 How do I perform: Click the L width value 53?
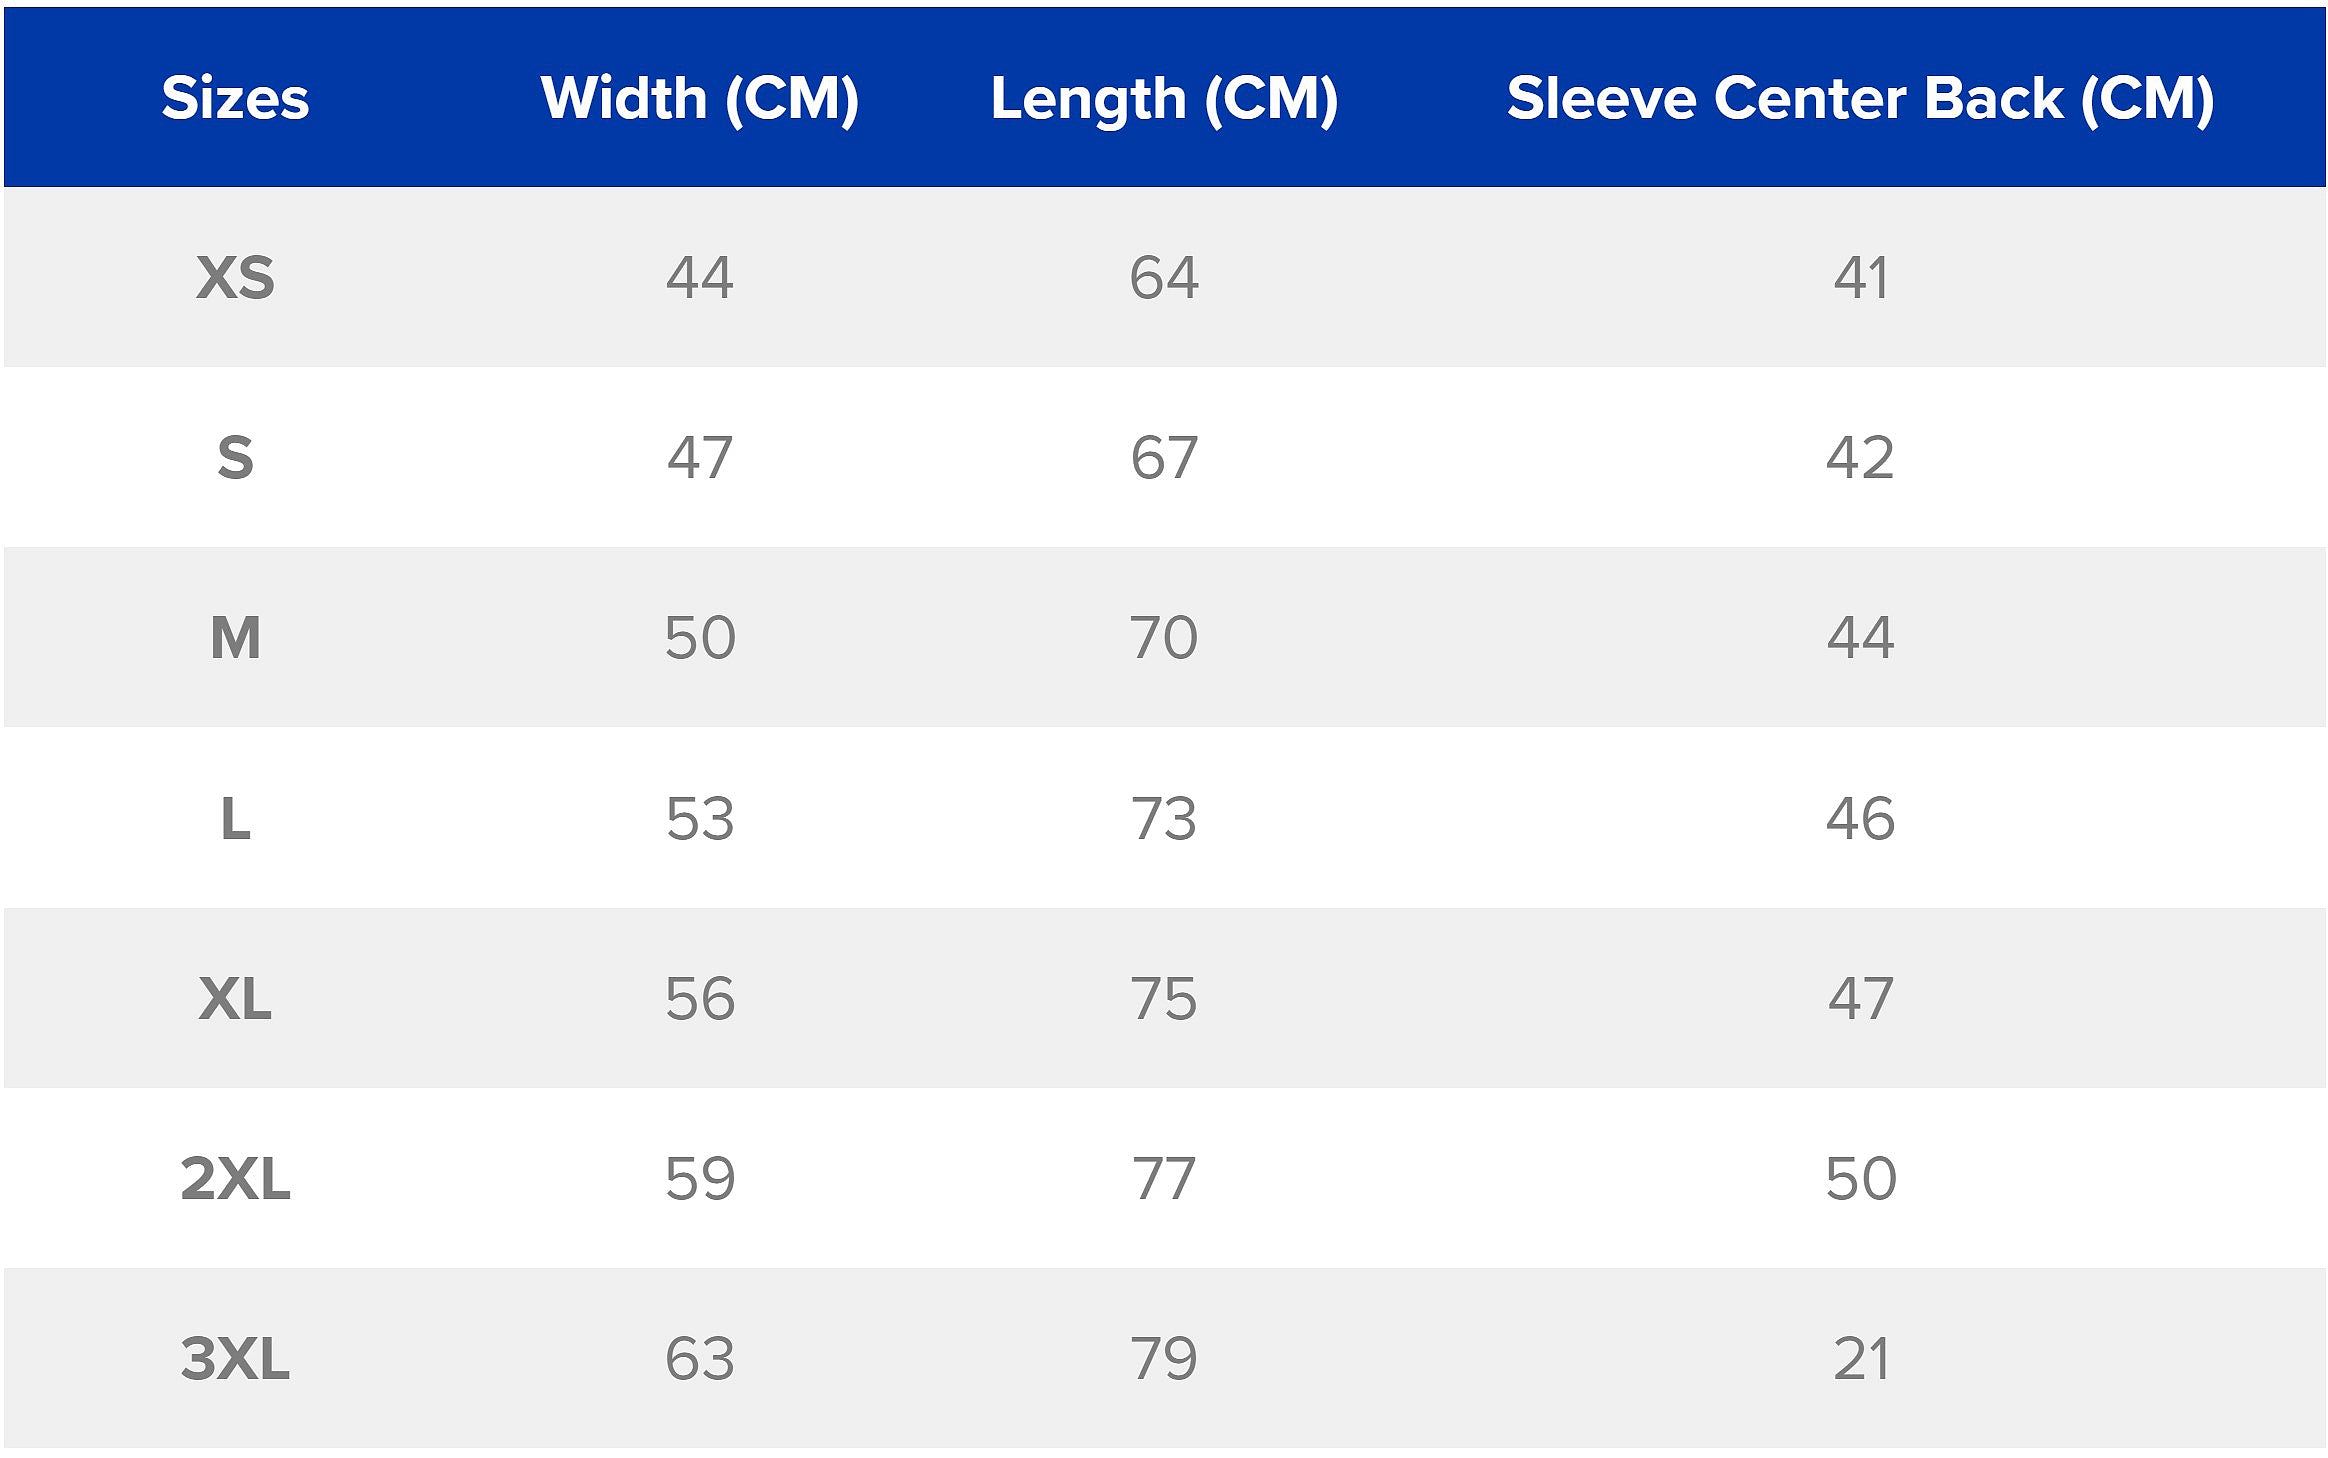700,819
